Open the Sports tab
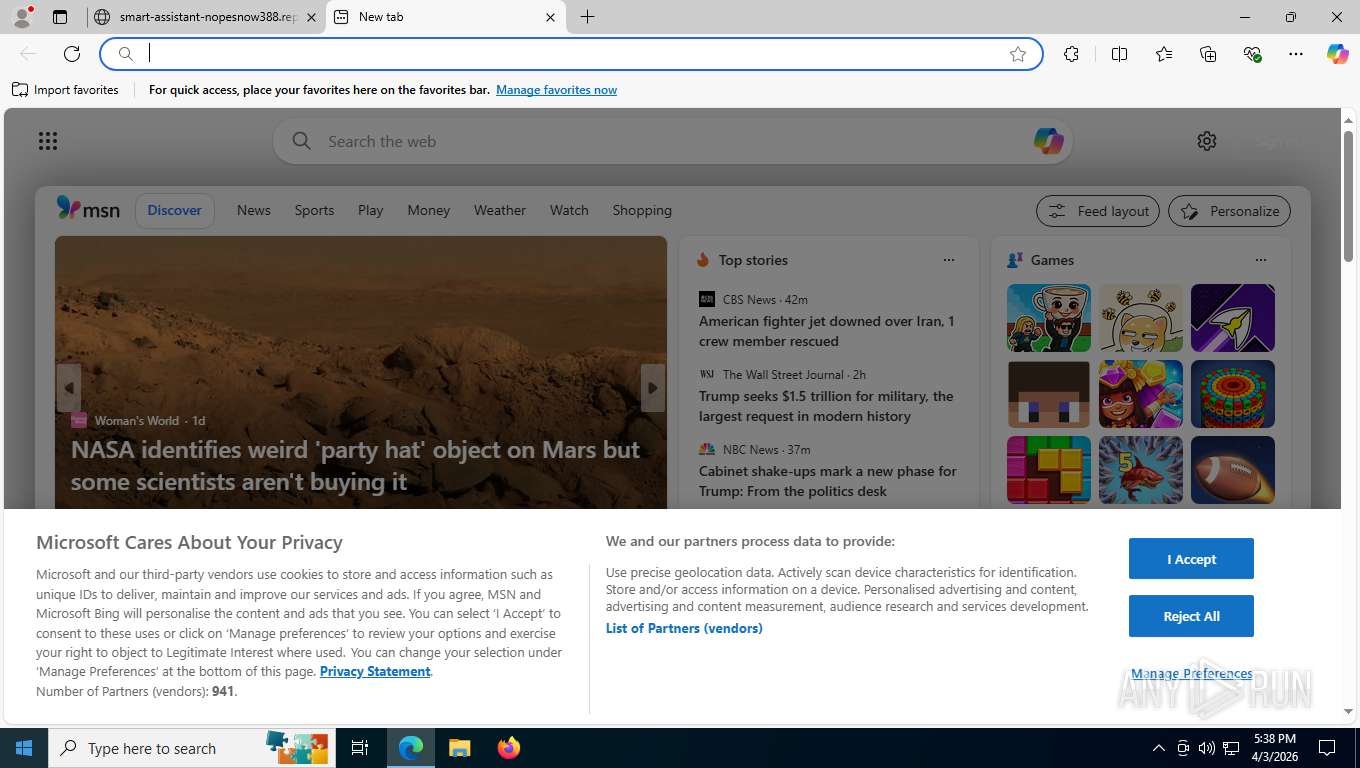Viewport: 1360px width, 768px height. 314,210
